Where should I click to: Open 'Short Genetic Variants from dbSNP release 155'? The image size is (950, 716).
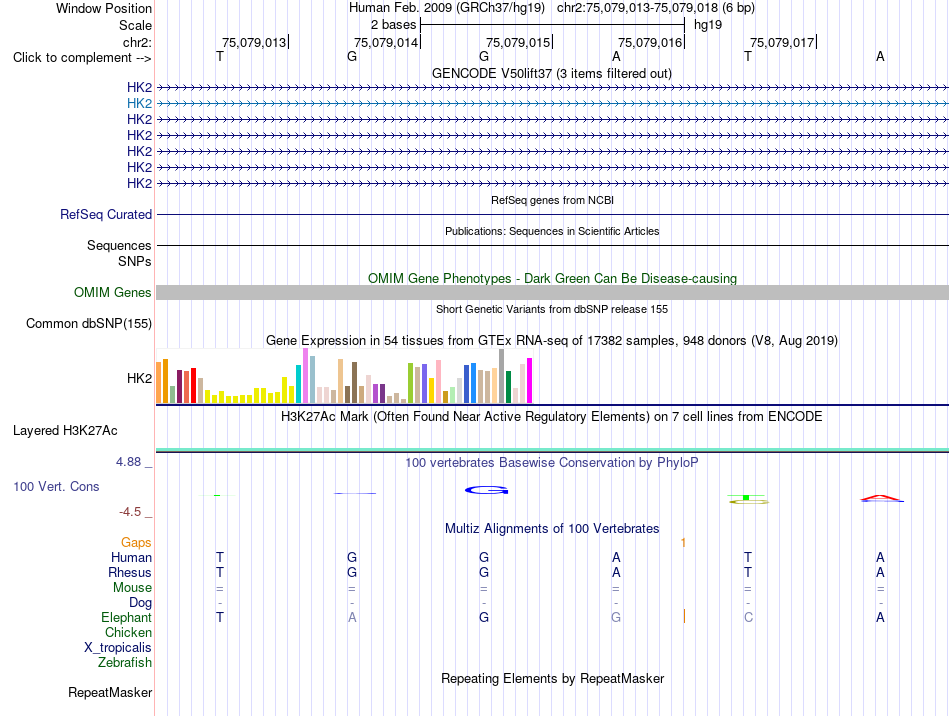tap(552, 309)
